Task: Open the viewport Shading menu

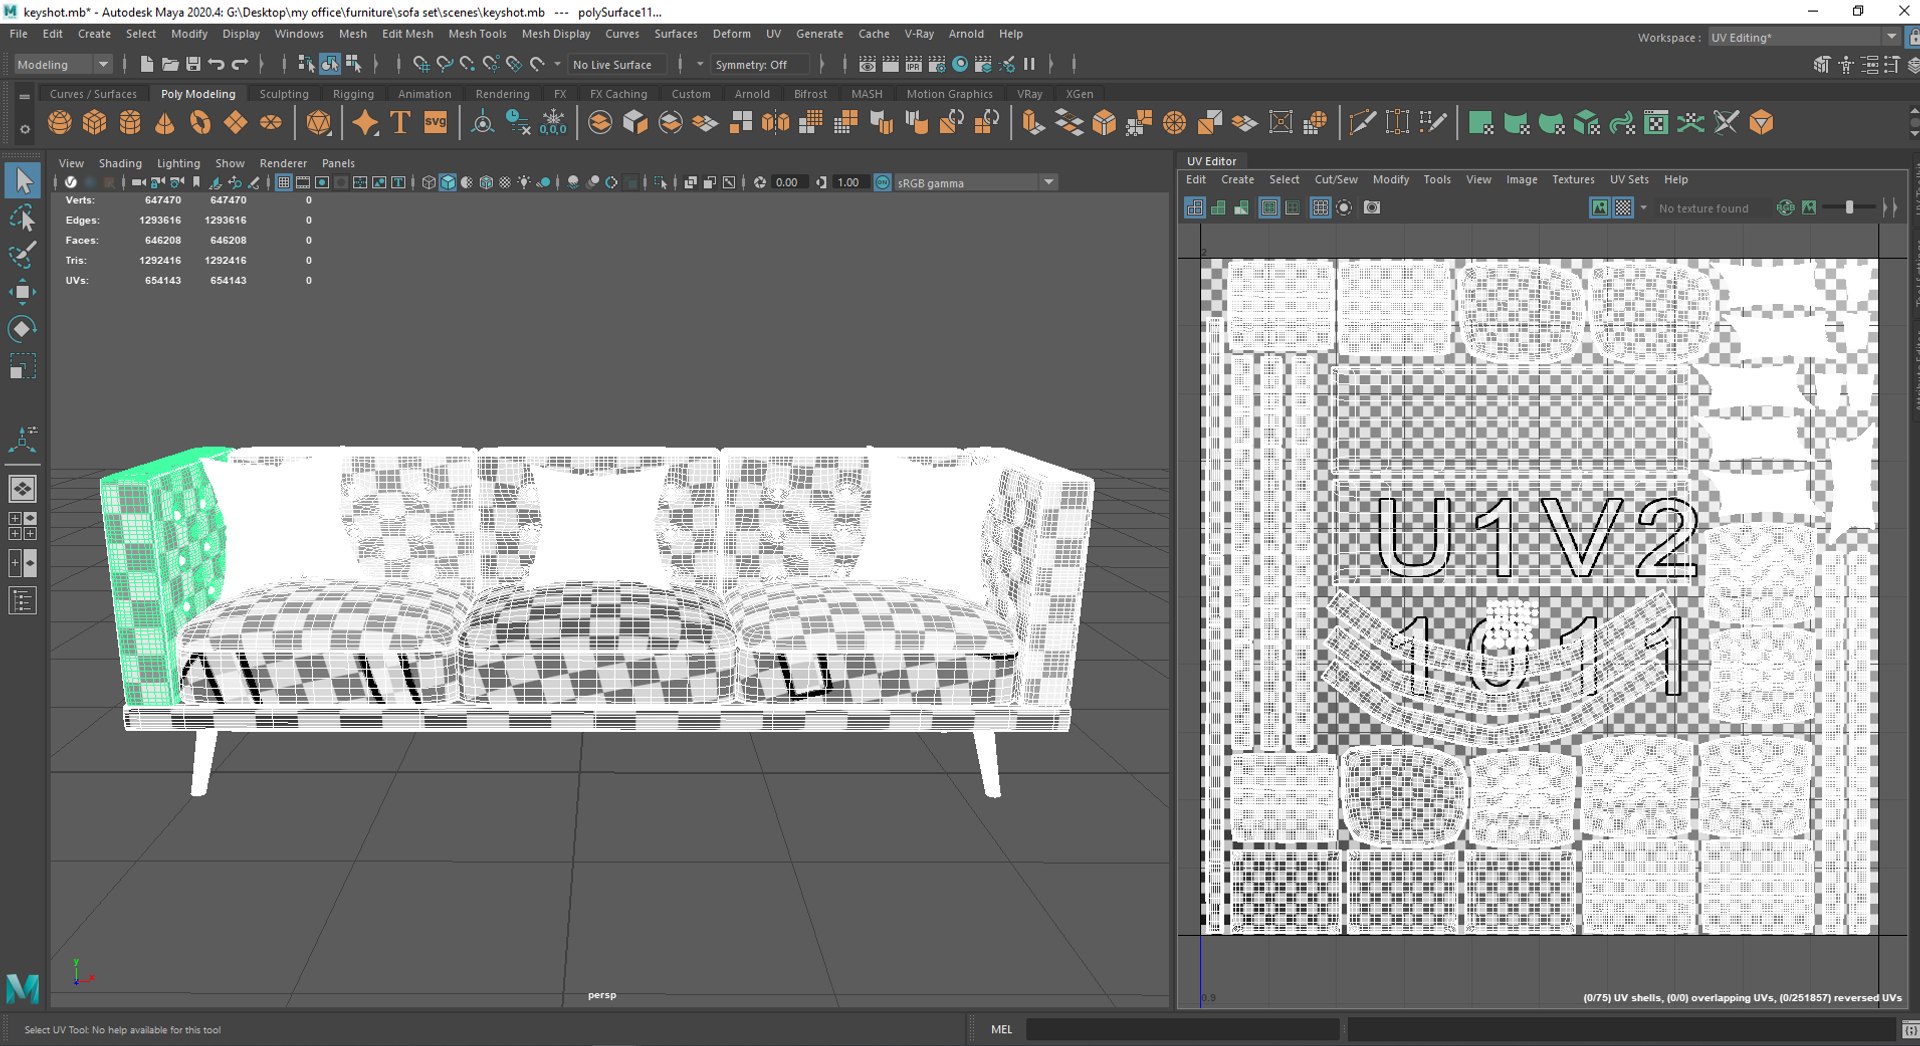Action: click(x=120, y=163)
